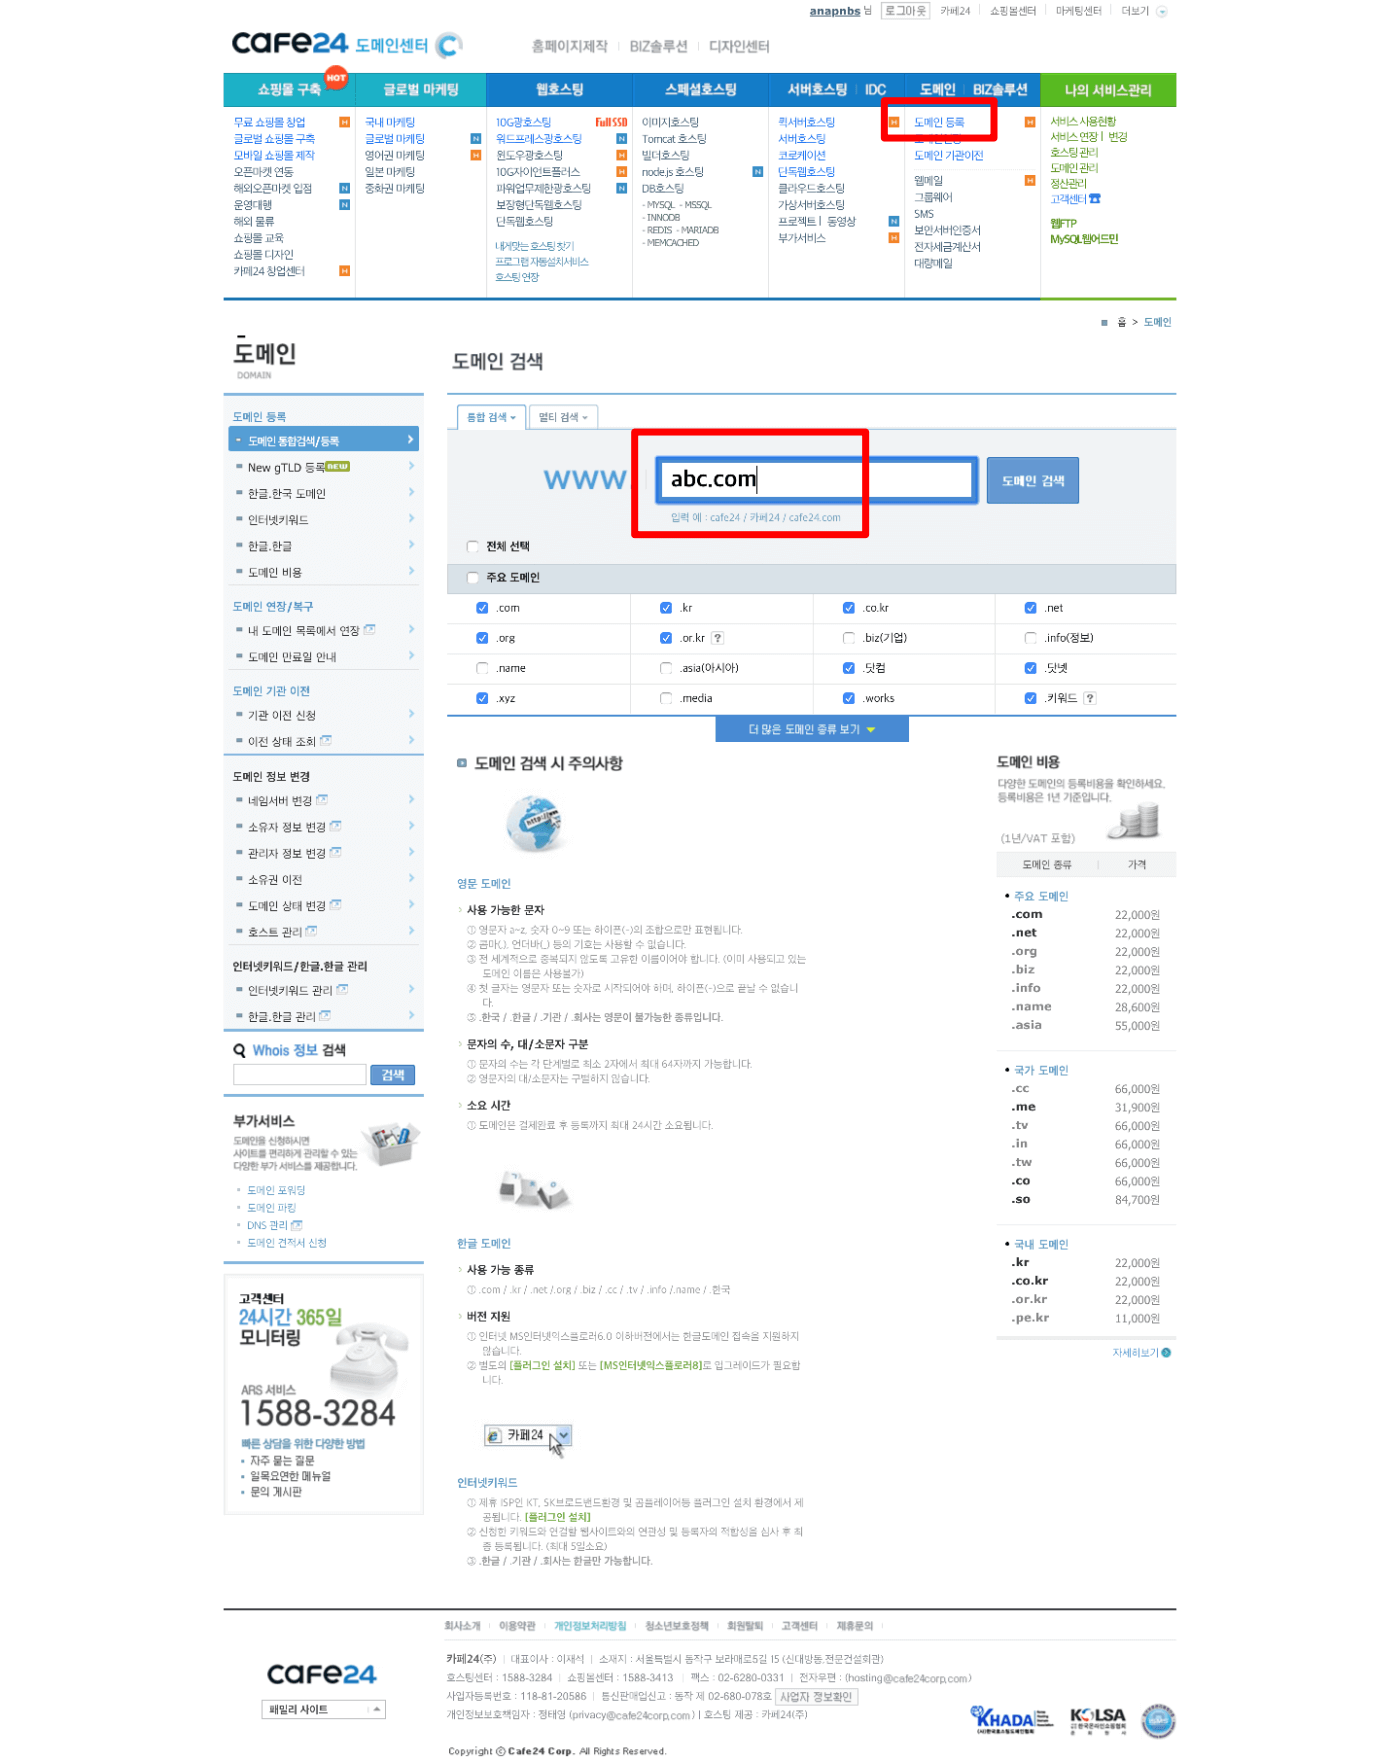
Task: Open the 나의 서비스관리 menu
Action: click(x=1108, y=90)
